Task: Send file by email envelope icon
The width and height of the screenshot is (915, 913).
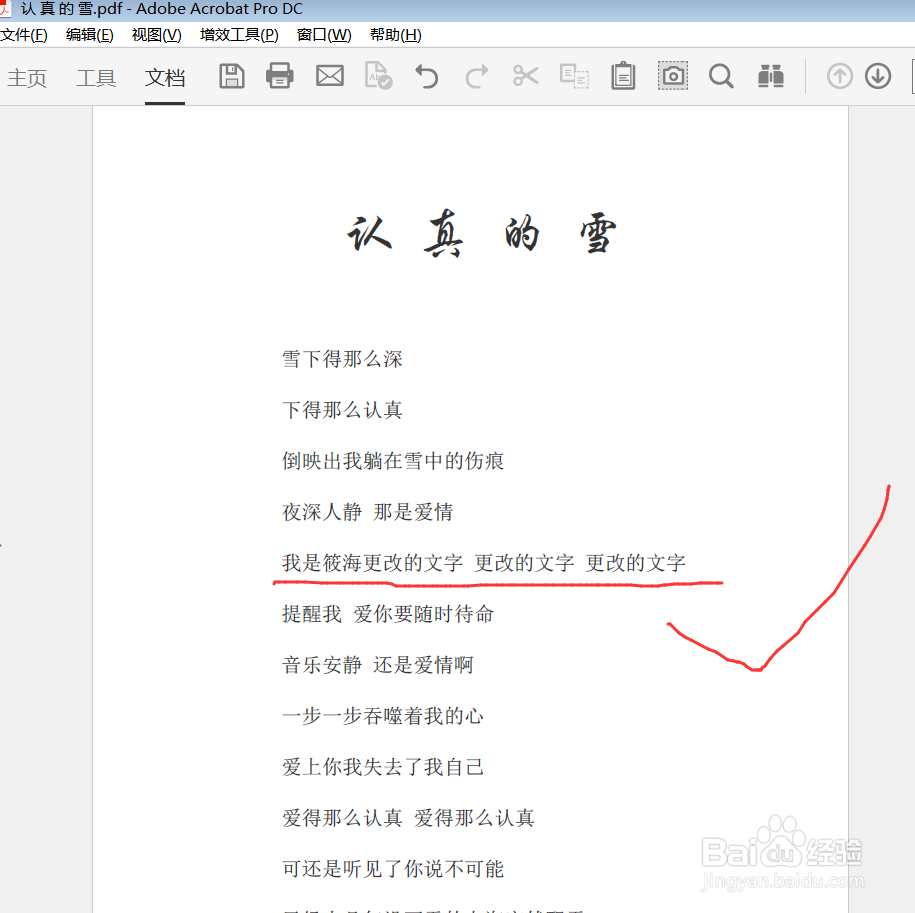Action: (330, 76)
